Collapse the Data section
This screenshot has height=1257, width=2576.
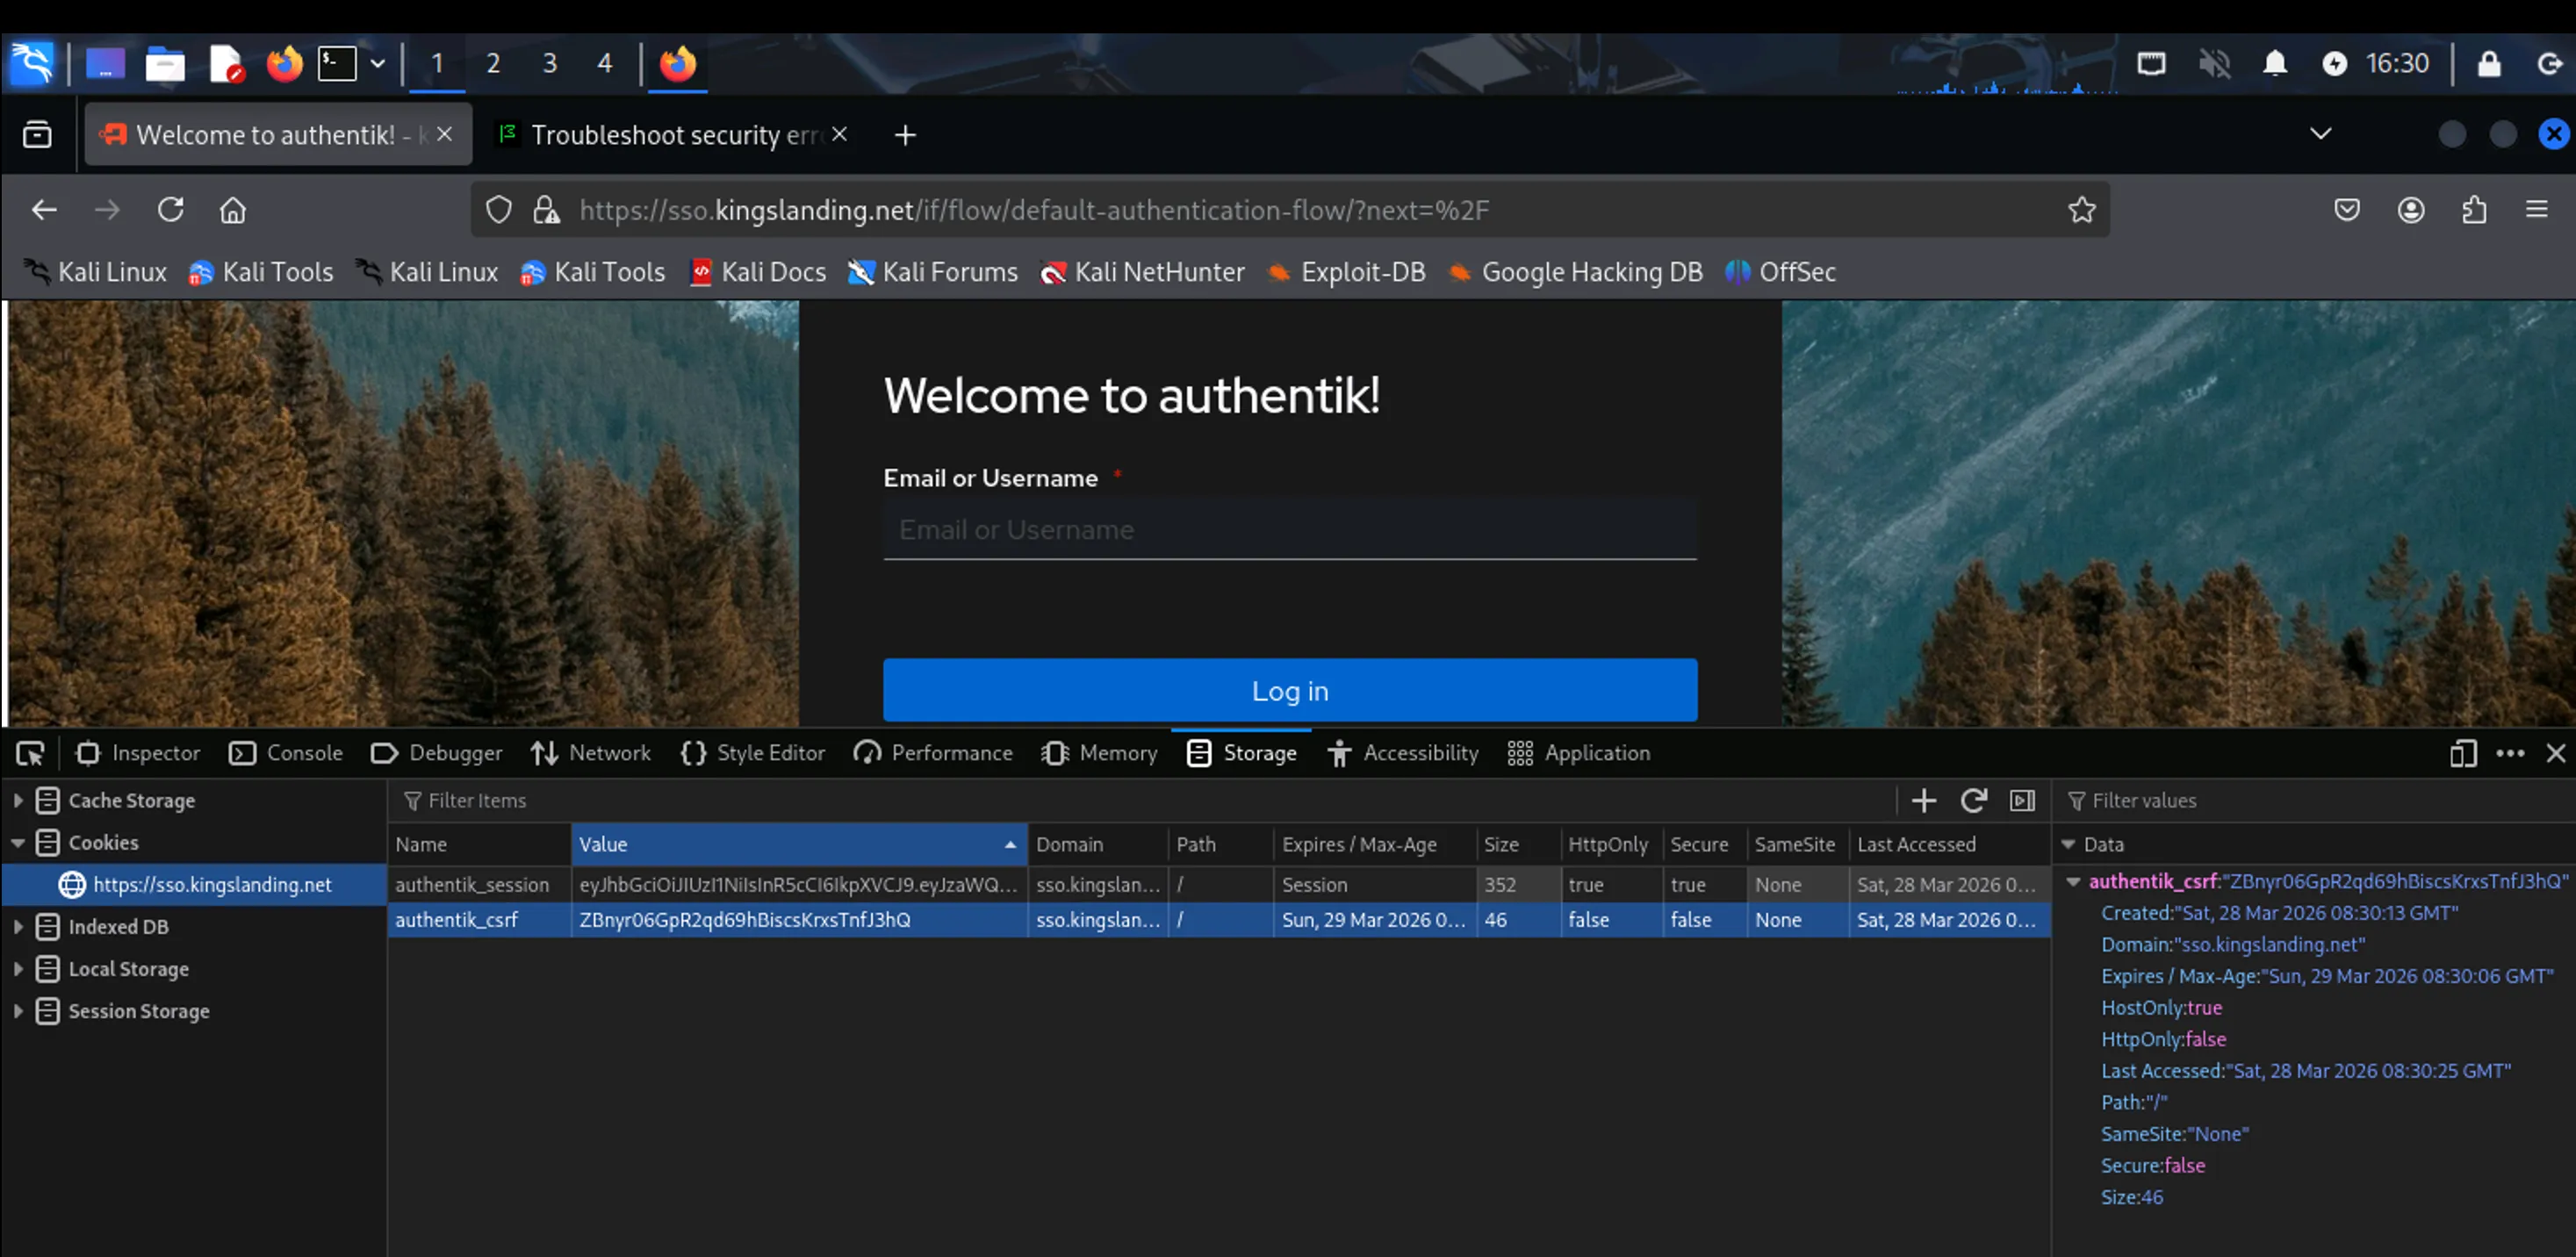[2068, 844]
